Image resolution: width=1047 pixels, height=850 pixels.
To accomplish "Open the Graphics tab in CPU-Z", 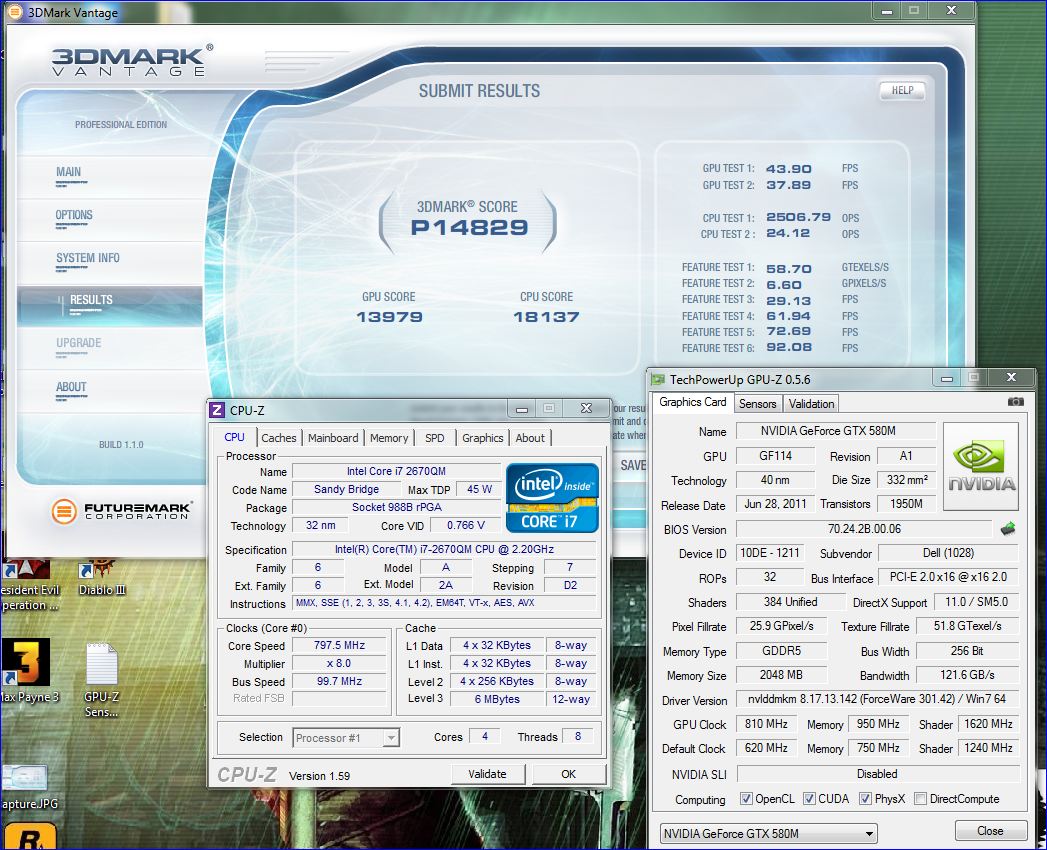I will (x=483, y=438).
